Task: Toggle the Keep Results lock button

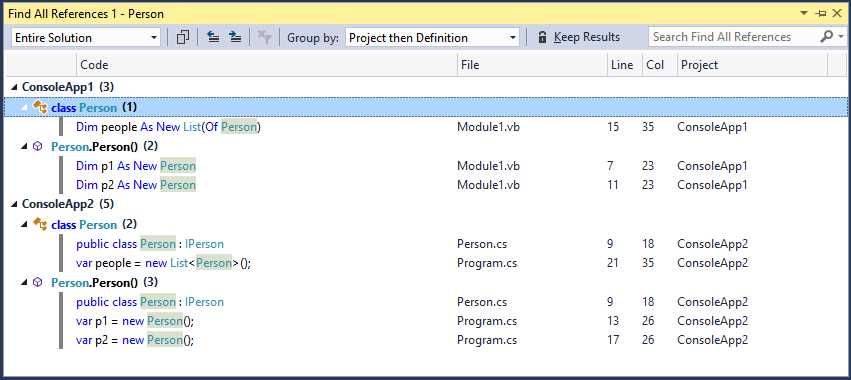Action: click(x=579, y=37)
